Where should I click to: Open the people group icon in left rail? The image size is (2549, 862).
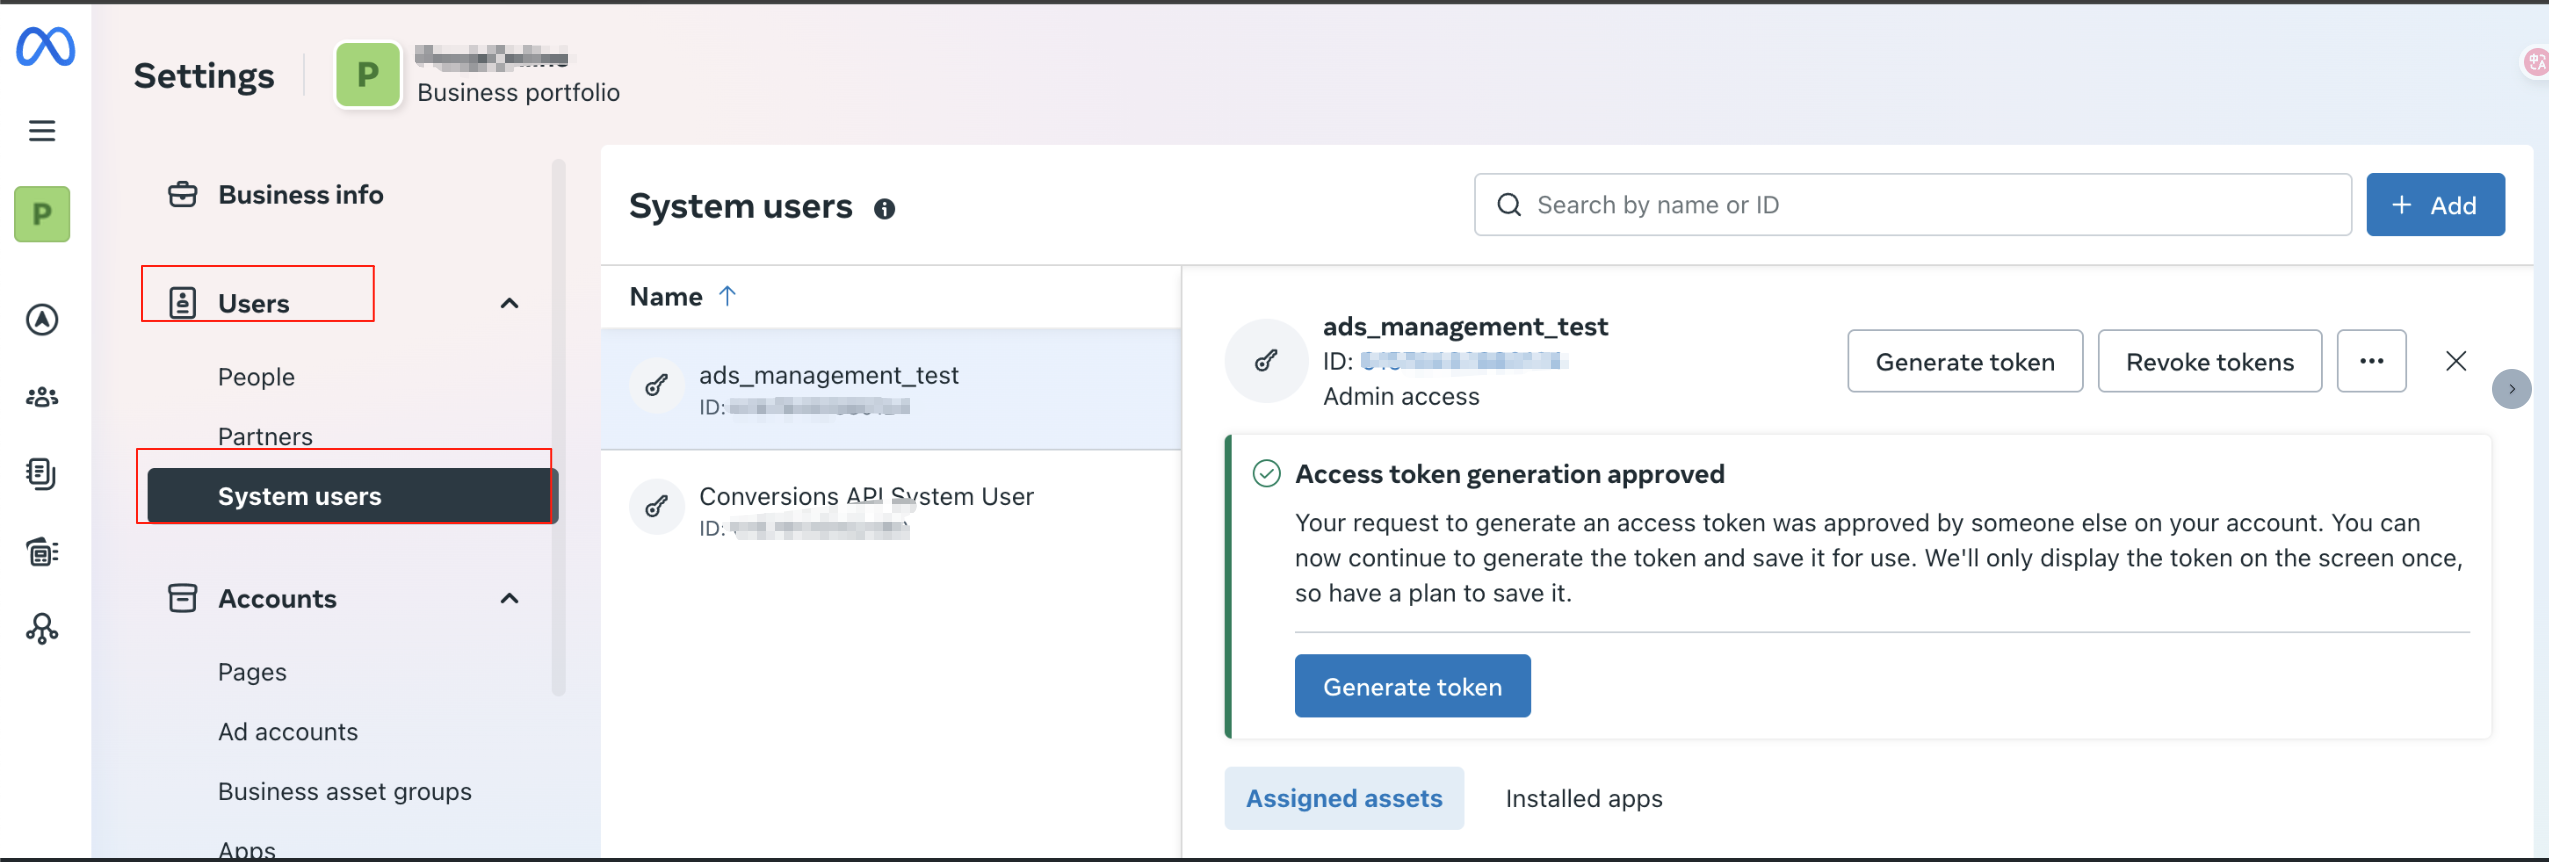tap(42, 397)
